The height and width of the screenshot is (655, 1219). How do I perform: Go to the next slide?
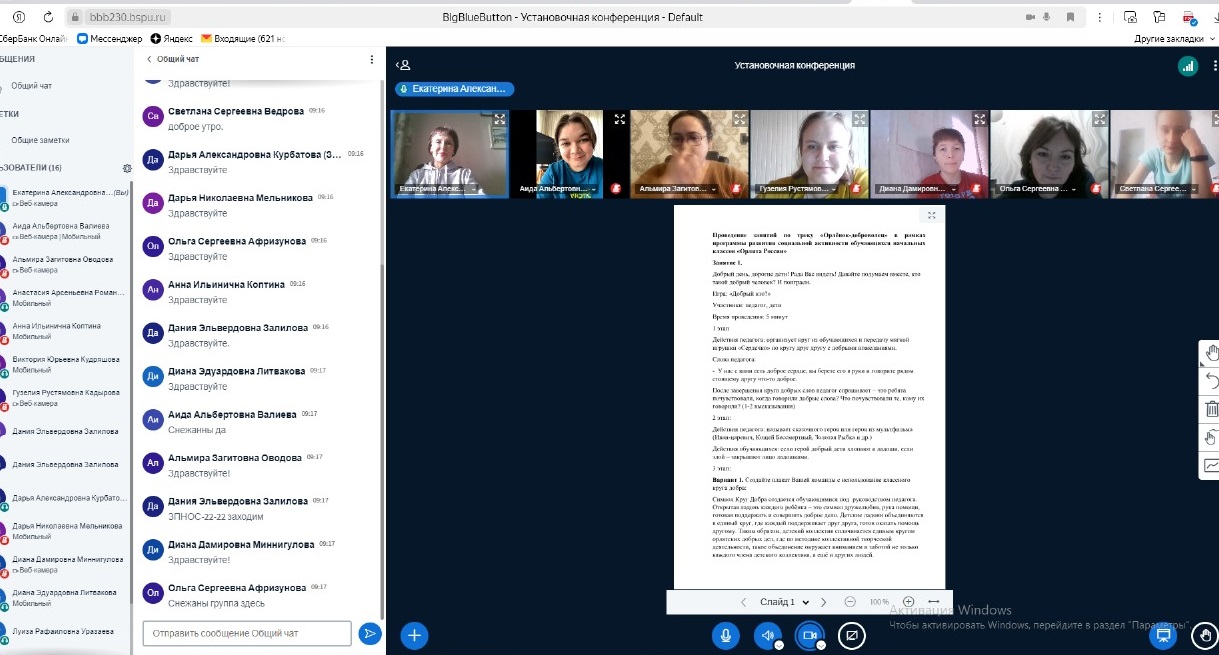coord(823,602)
